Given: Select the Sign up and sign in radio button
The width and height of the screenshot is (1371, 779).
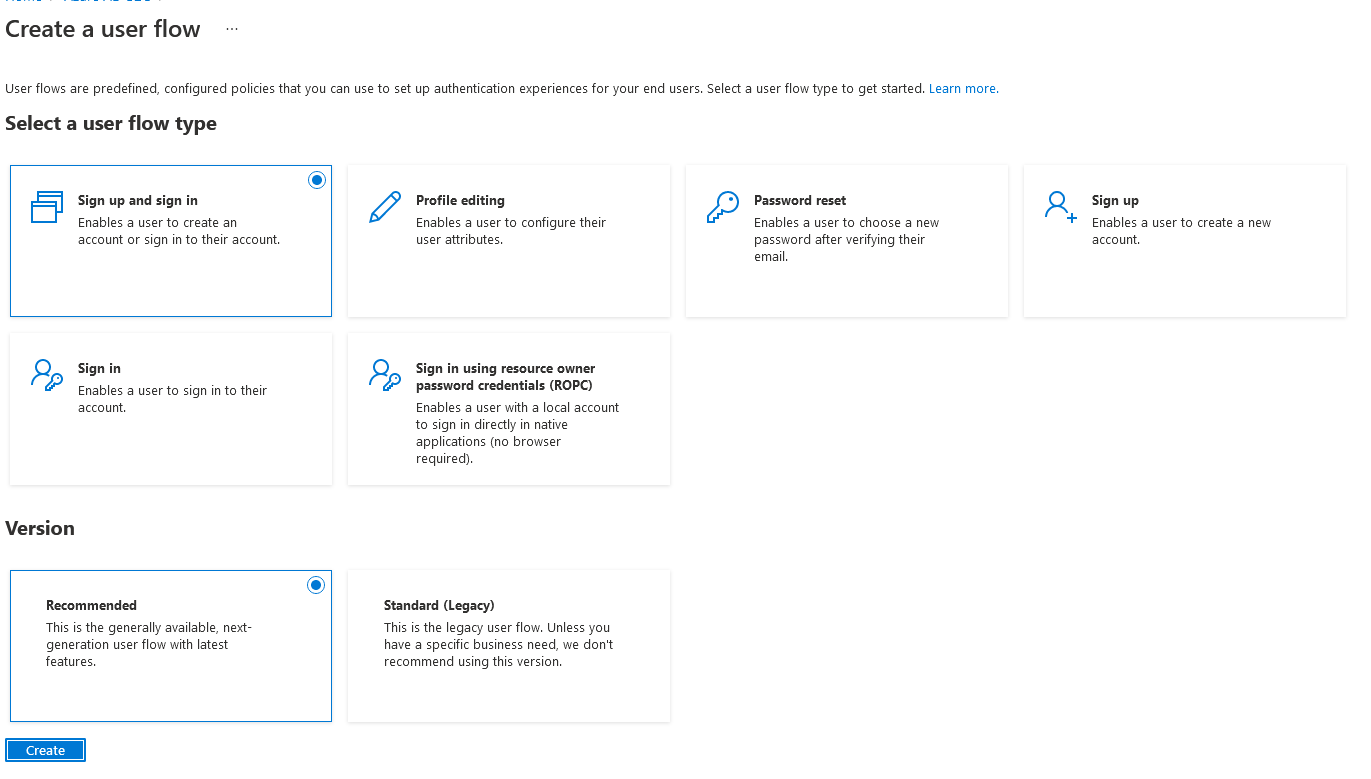Looking at the screenshot, I should [x=317, y=180].
